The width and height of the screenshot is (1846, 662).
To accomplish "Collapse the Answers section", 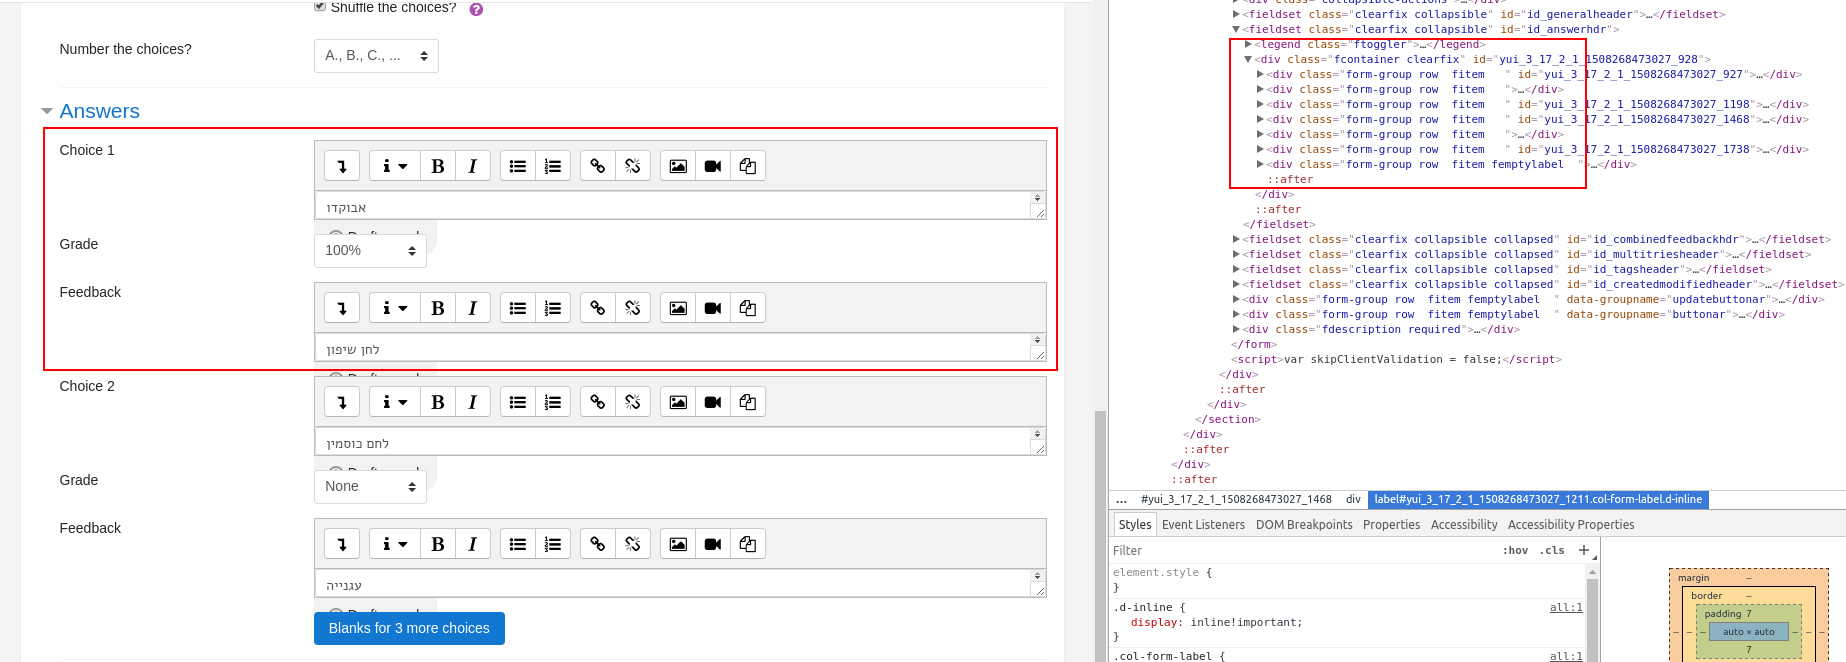I will [x=47, y=111].
